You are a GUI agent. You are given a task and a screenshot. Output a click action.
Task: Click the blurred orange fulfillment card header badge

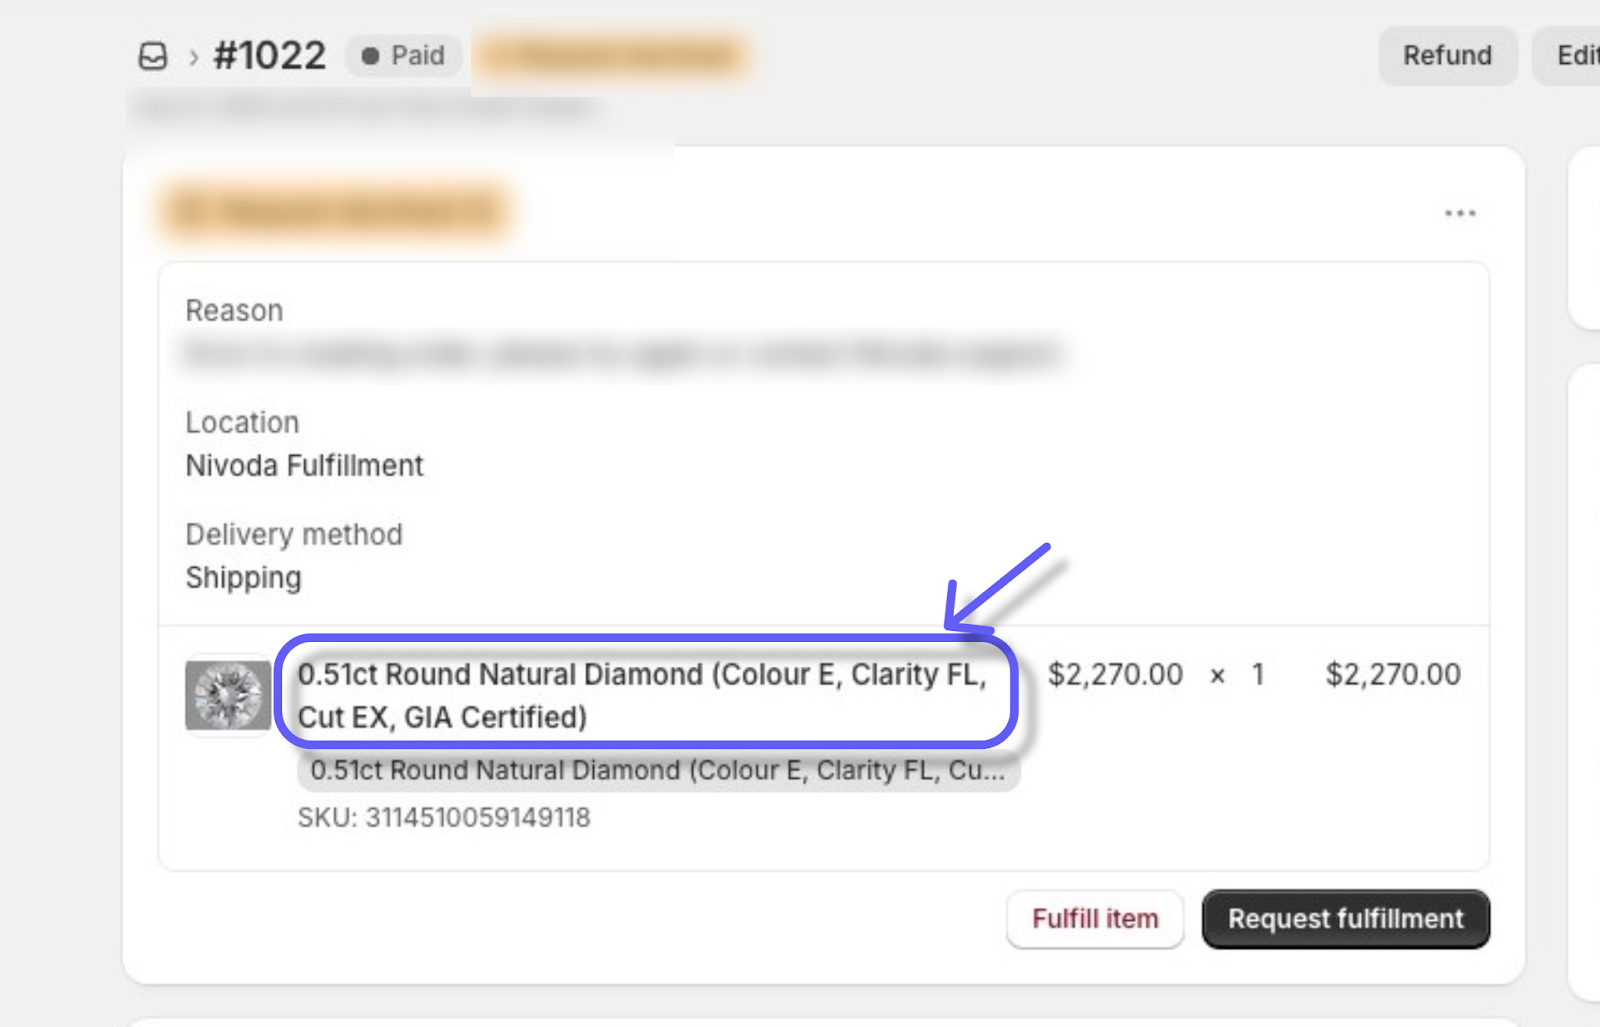pyautogui.click(x=337, y=212)
